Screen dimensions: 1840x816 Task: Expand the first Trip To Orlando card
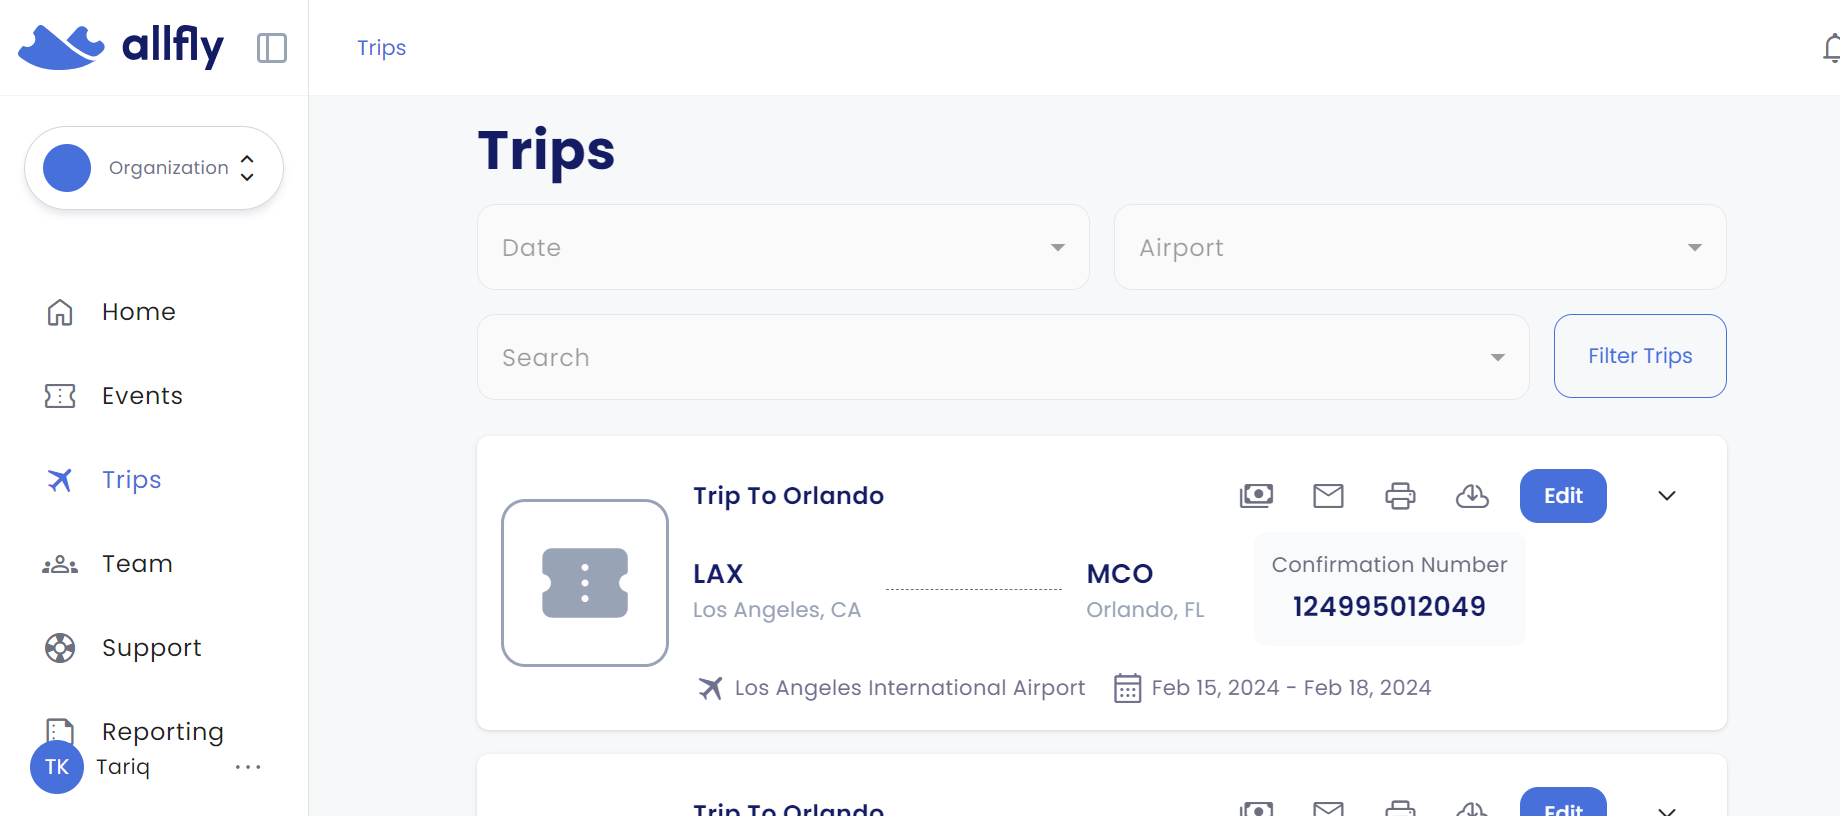coord(1667,496)
